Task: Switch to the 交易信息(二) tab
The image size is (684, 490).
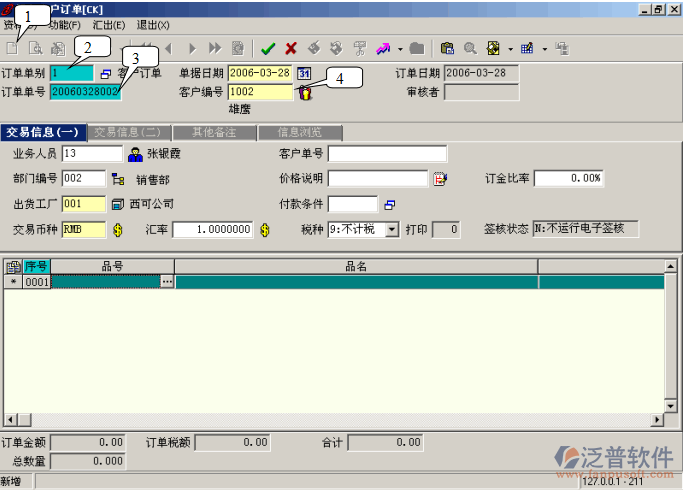Action: (x=130, y=133)
